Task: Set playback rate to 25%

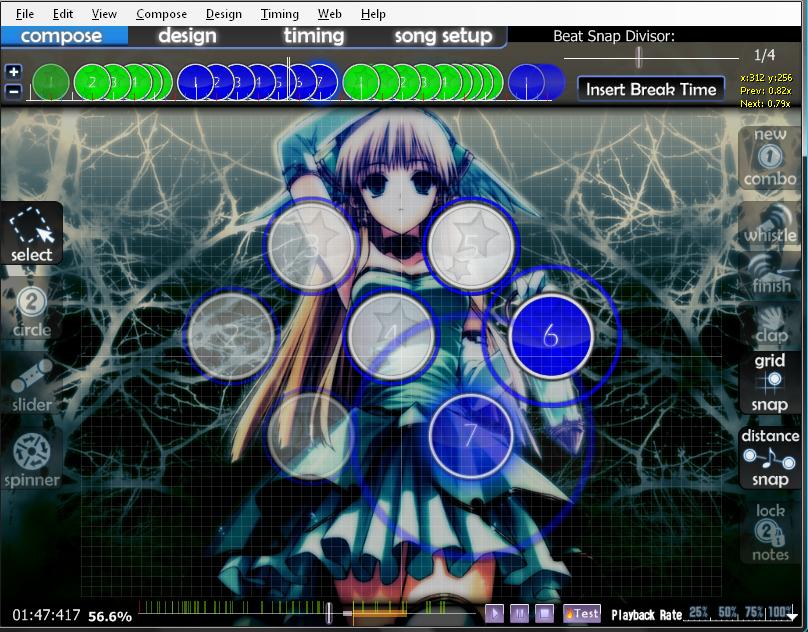Action: pos(698,612)
